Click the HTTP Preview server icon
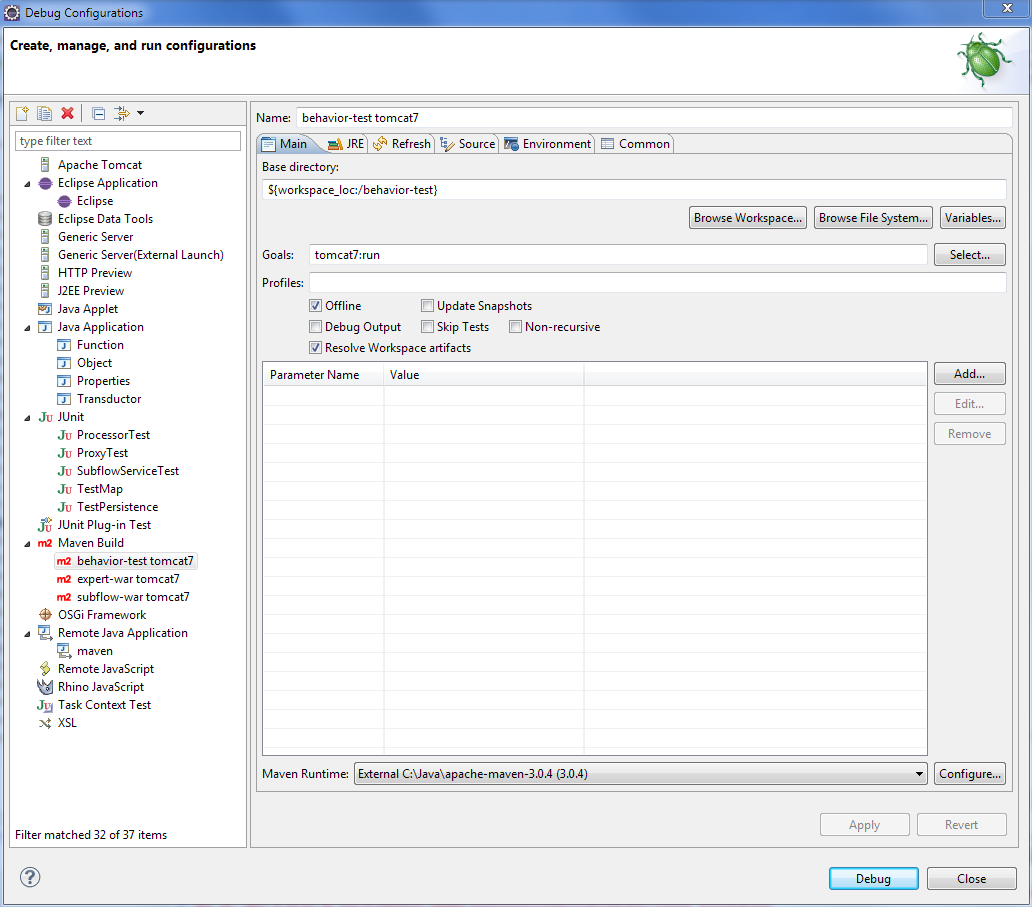 (x=45, y=272)
